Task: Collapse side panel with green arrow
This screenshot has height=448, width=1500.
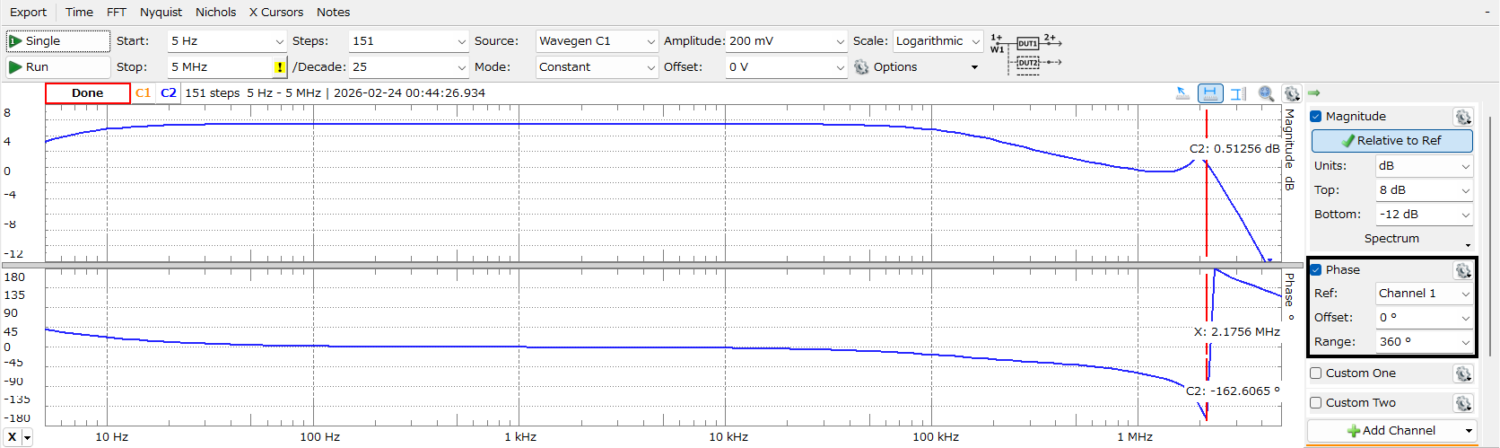Action: [1314, 93]
